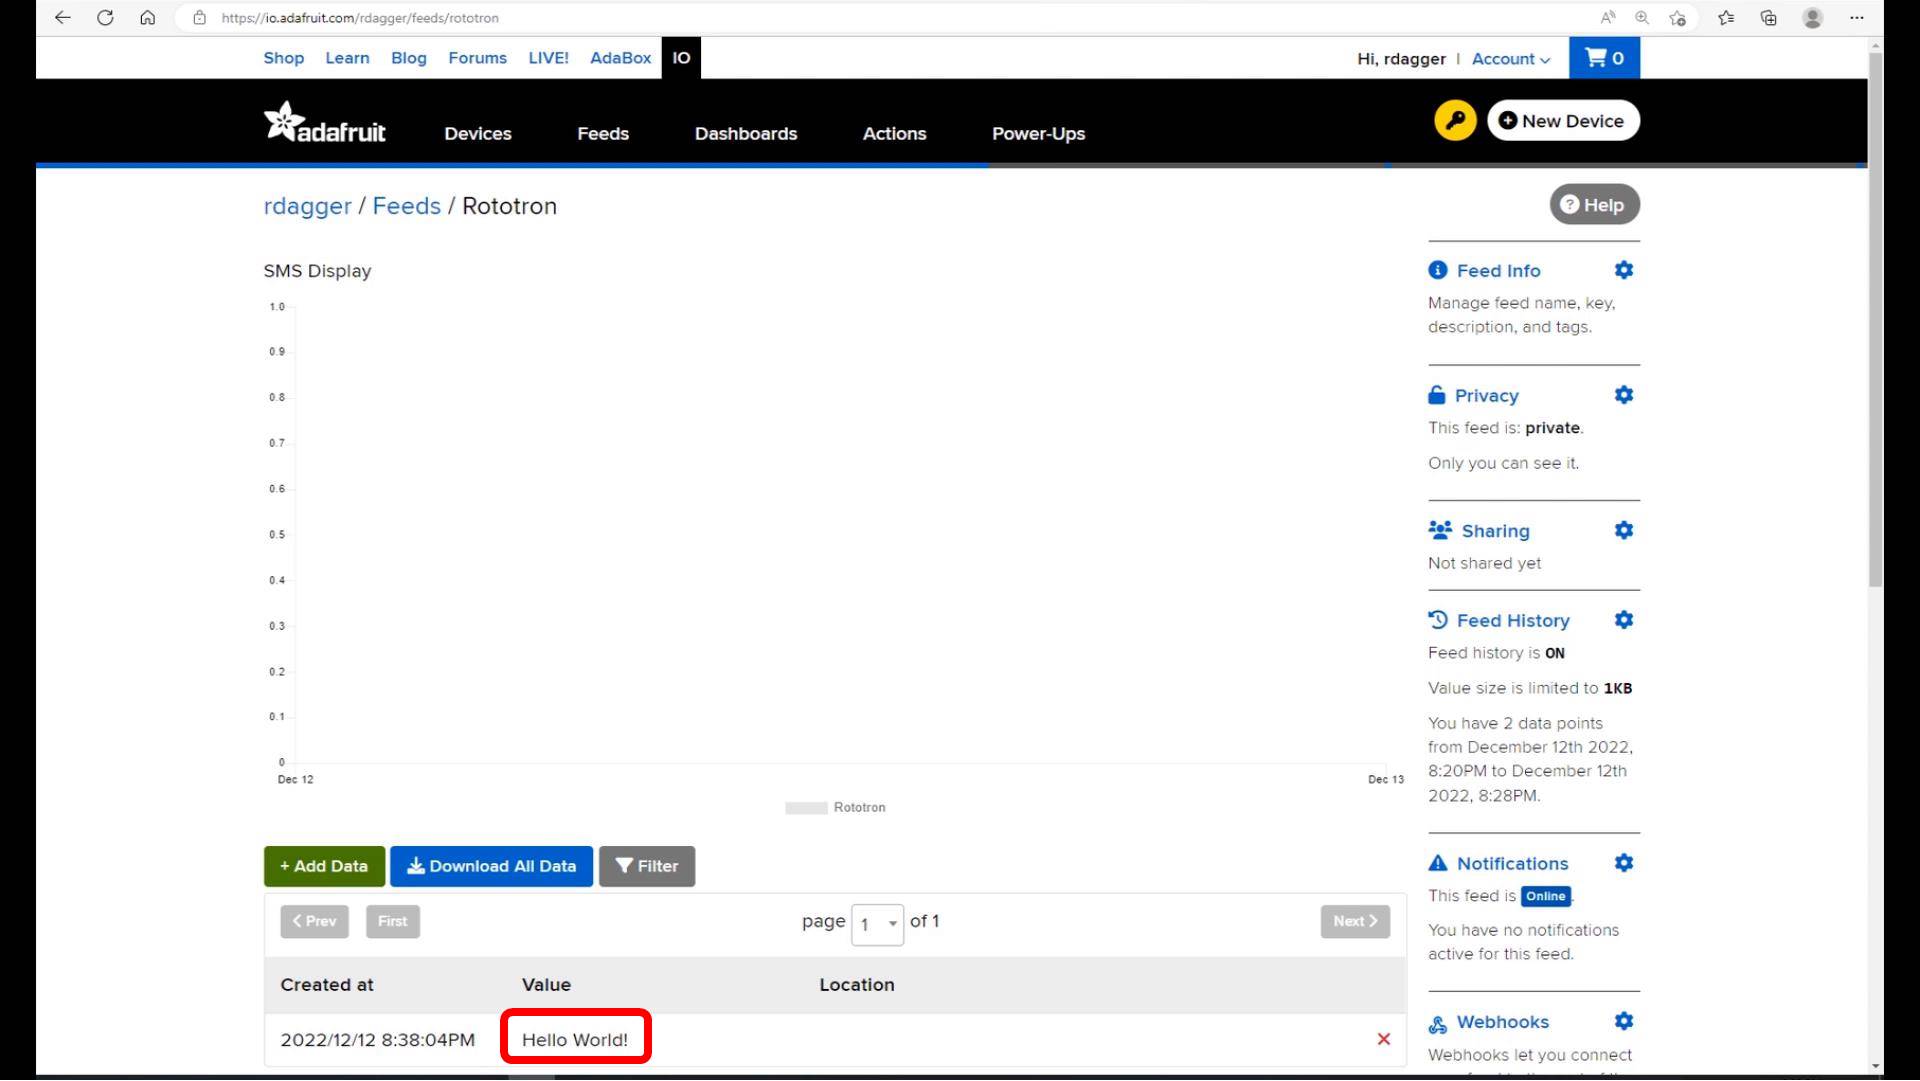Click the rdagger breadcrumb link
Image resolution: width=1920 pixels, height=1081 pixels.
[307, 206]
